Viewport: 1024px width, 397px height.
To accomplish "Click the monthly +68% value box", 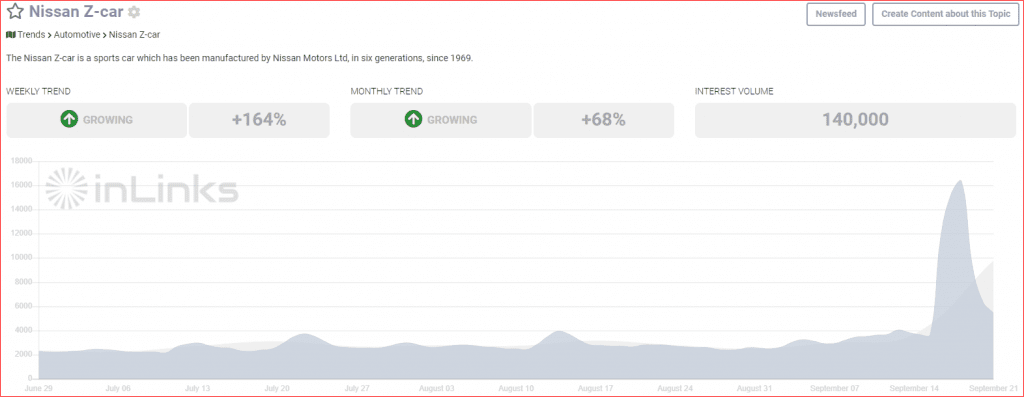I will tap(603, 120).
